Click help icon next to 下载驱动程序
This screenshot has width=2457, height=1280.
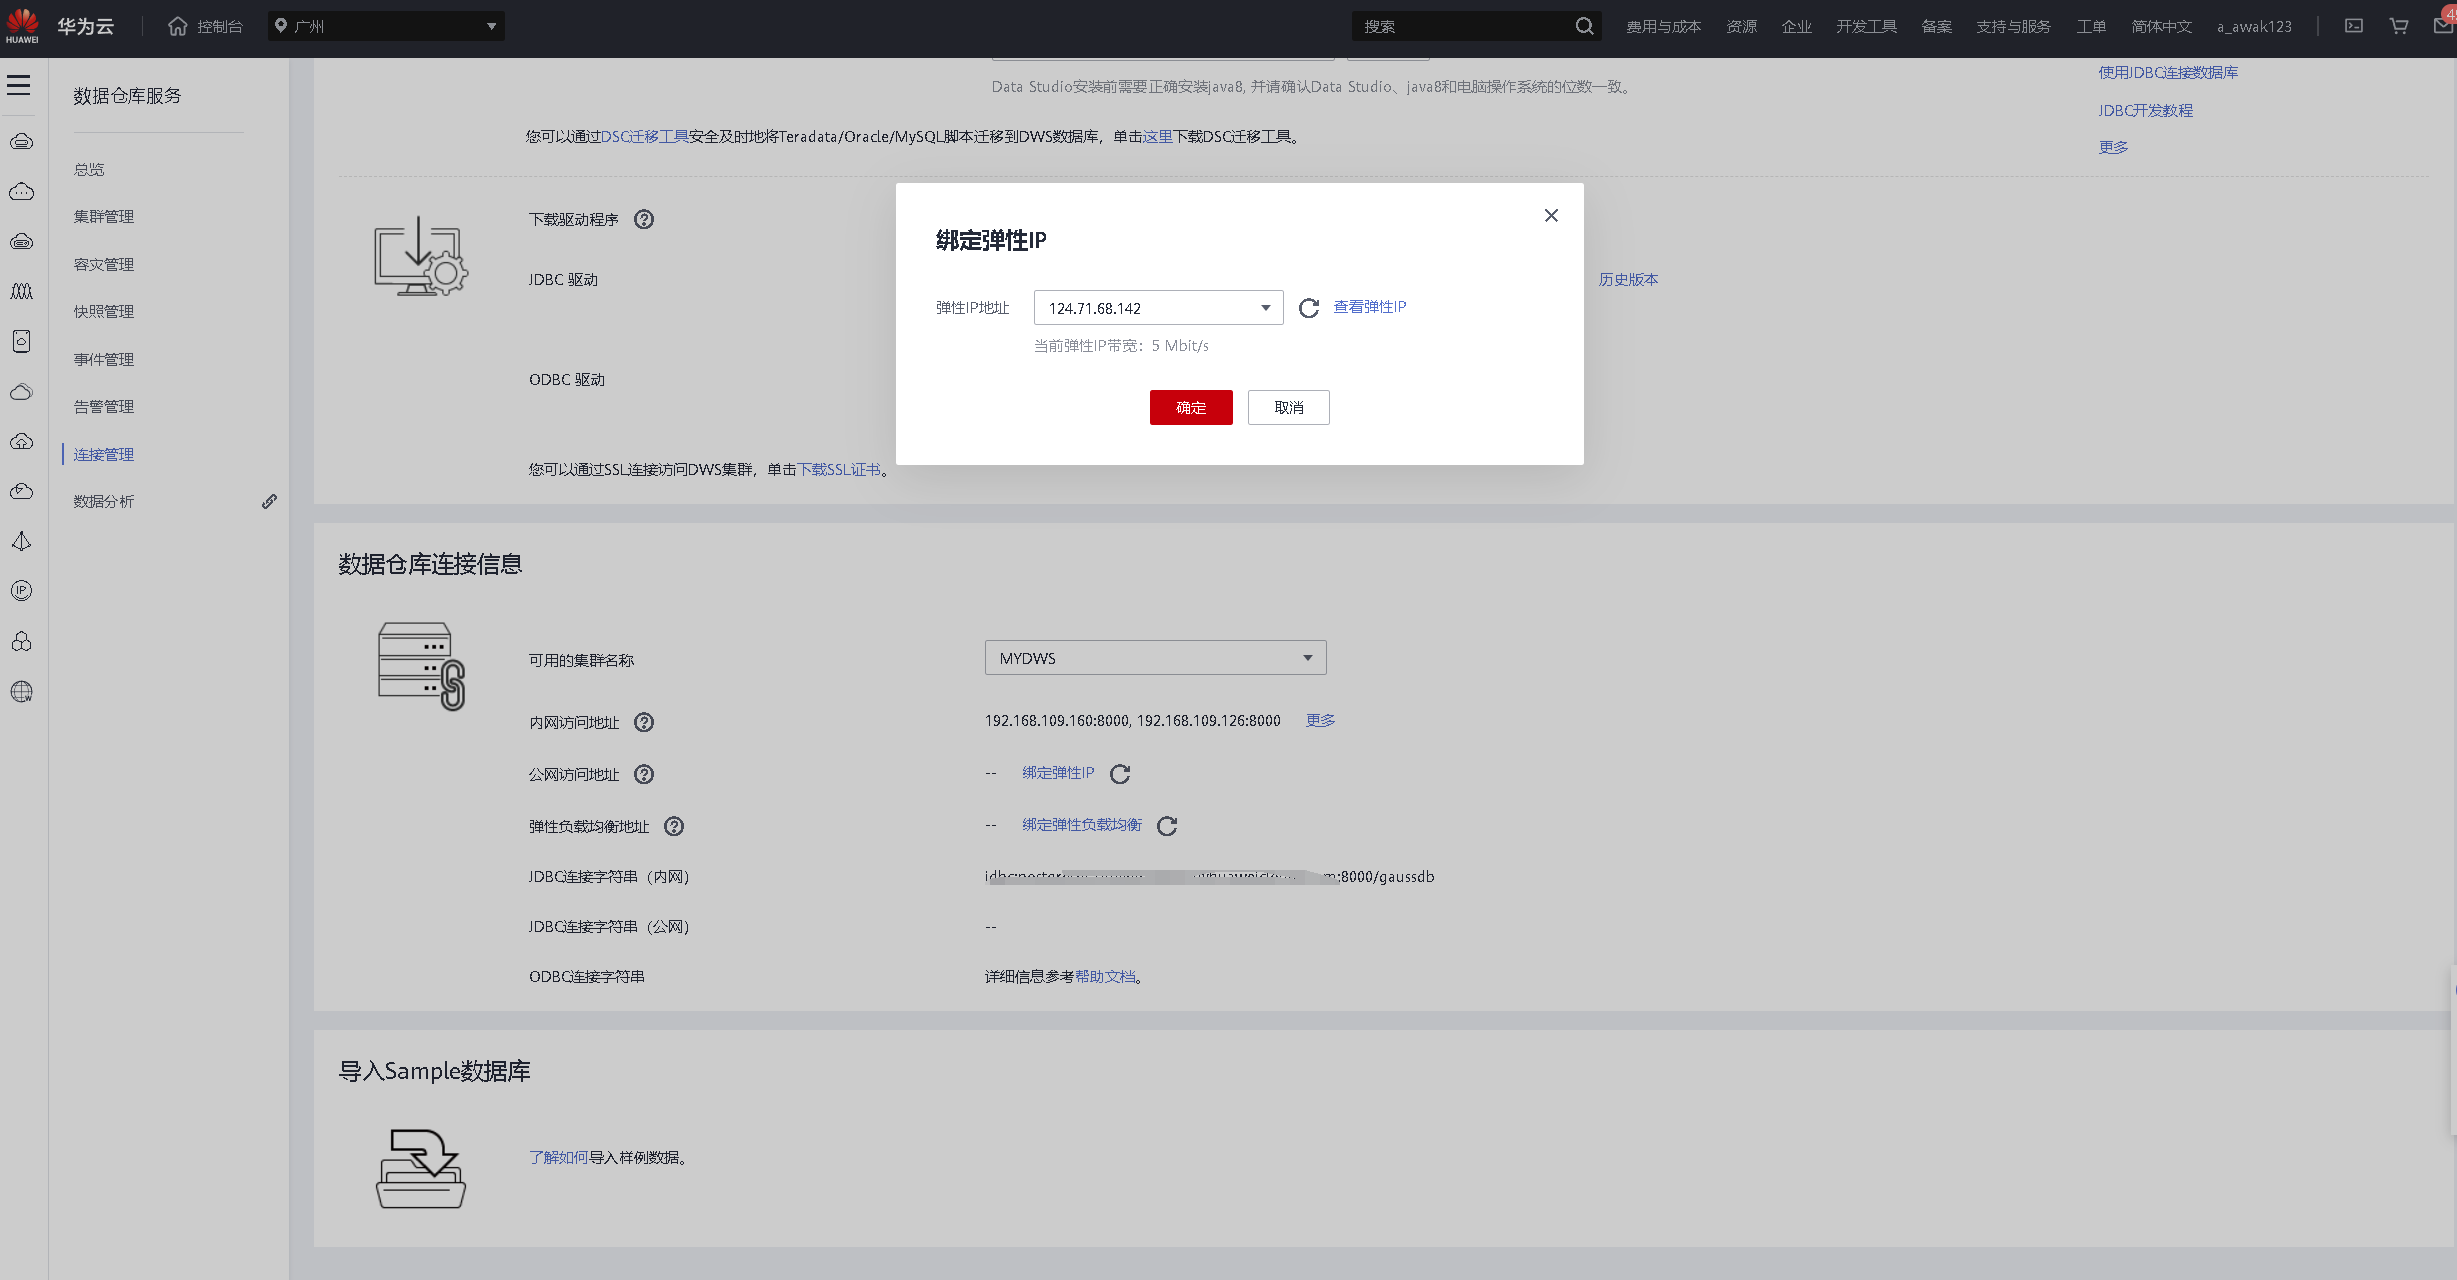[x=644, y=220]
